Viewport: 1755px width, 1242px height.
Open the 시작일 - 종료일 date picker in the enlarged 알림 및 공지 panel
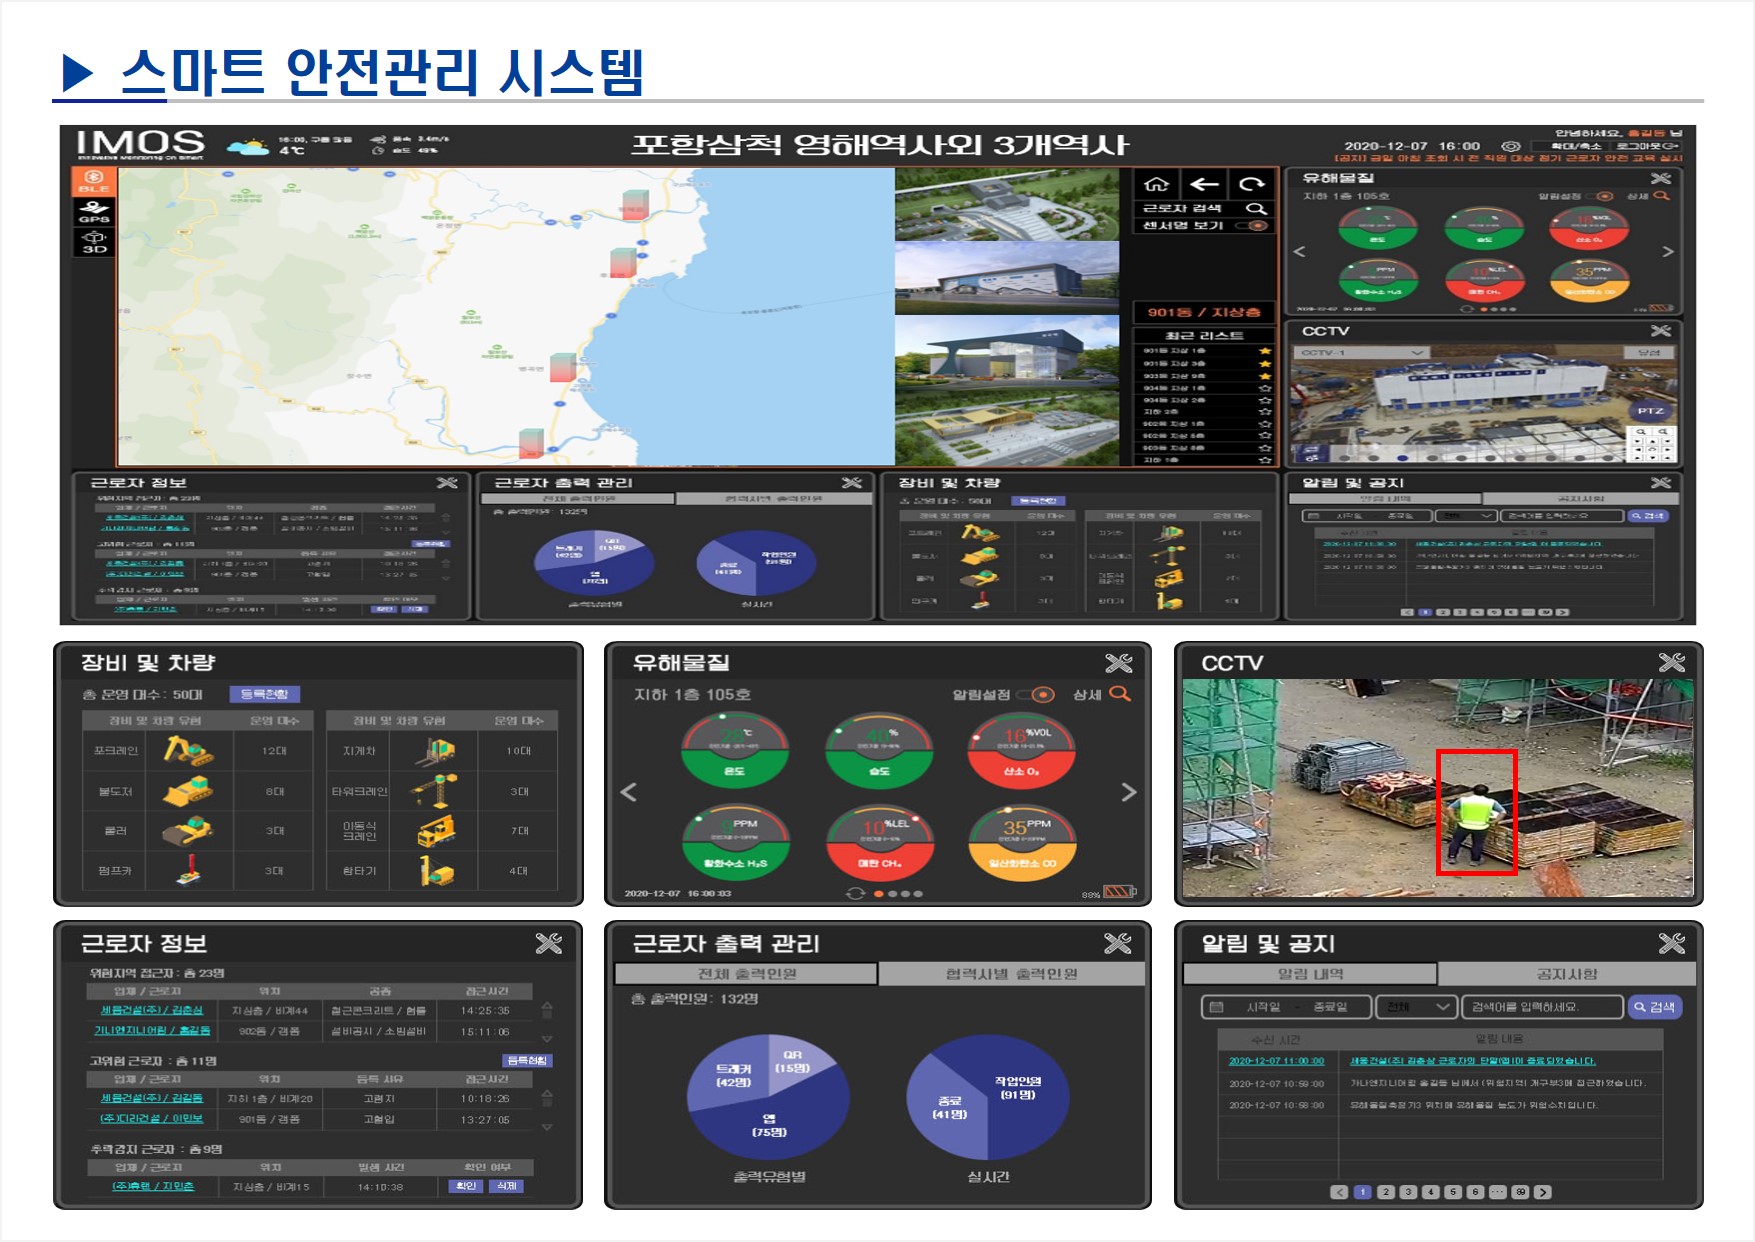coord(1287,1007)
